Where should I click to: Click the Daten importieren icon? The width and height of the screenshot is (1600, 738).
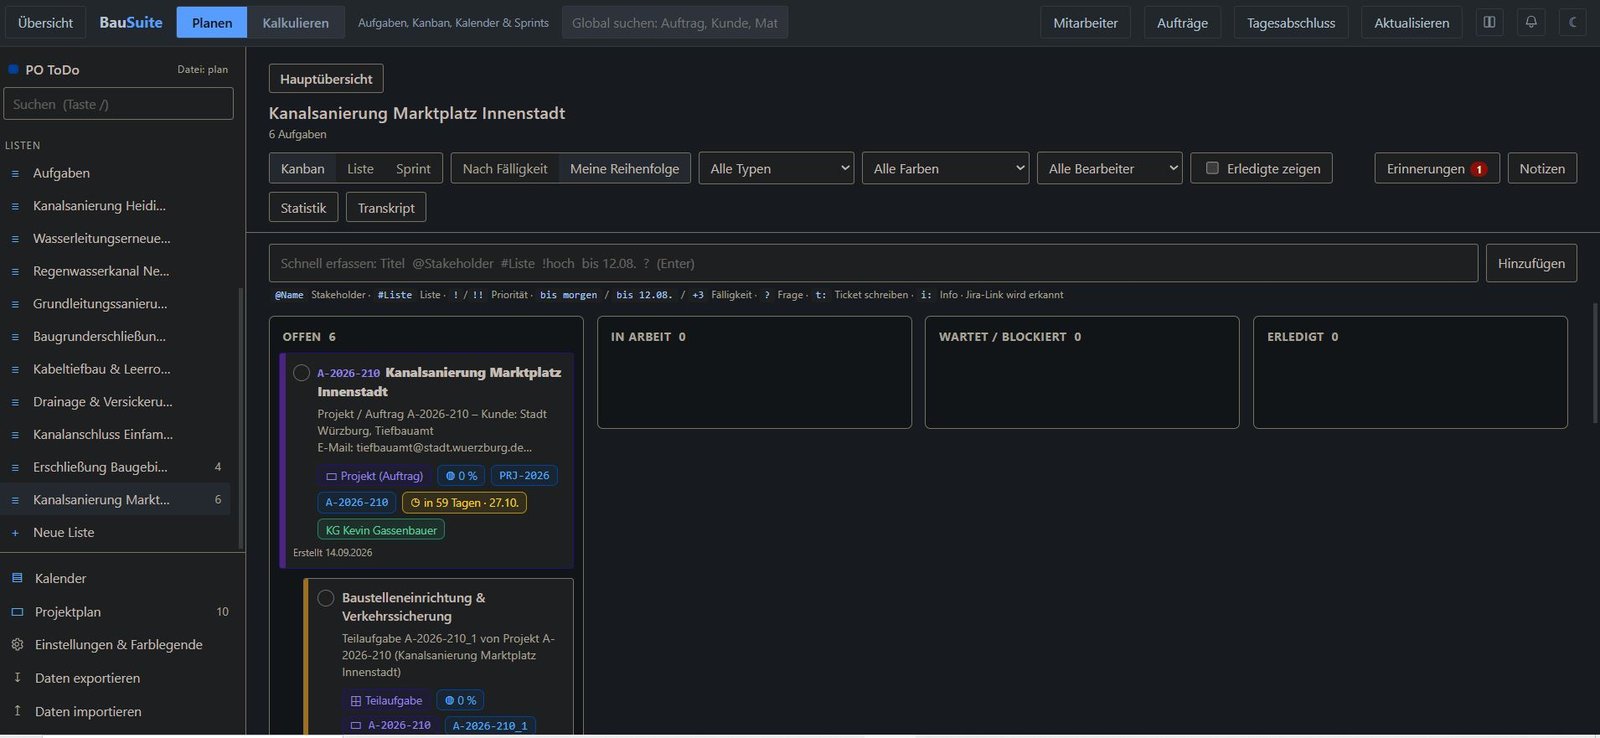point(17,710)
